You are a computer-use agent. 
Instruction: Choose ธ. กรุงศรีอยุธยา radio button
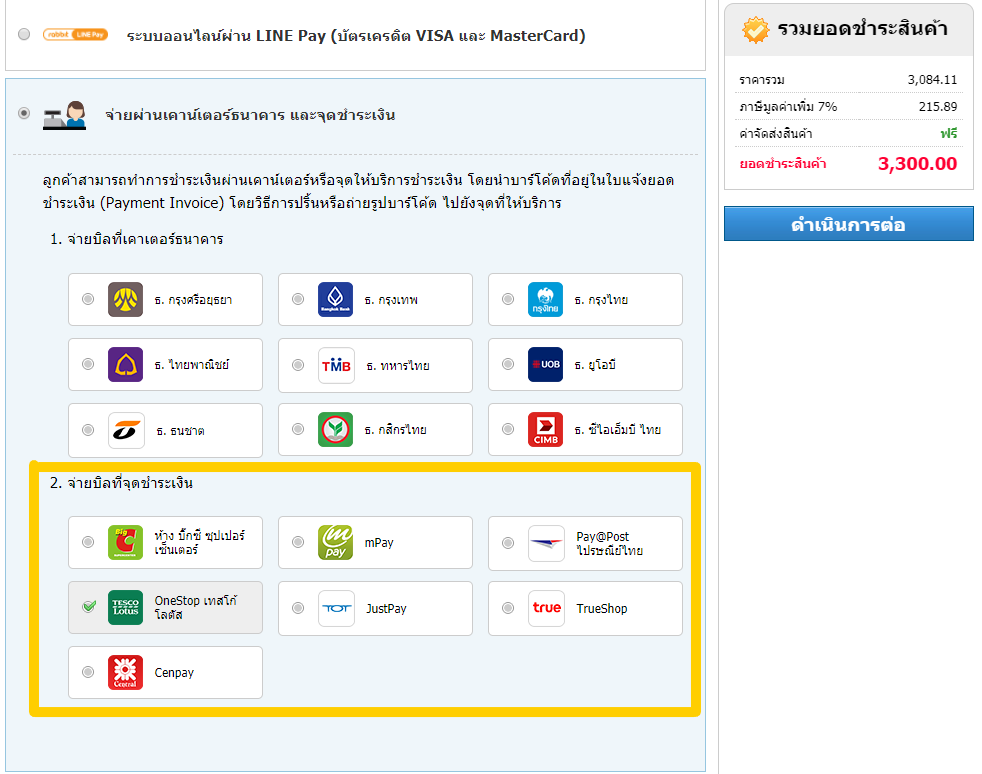(88, 299)
